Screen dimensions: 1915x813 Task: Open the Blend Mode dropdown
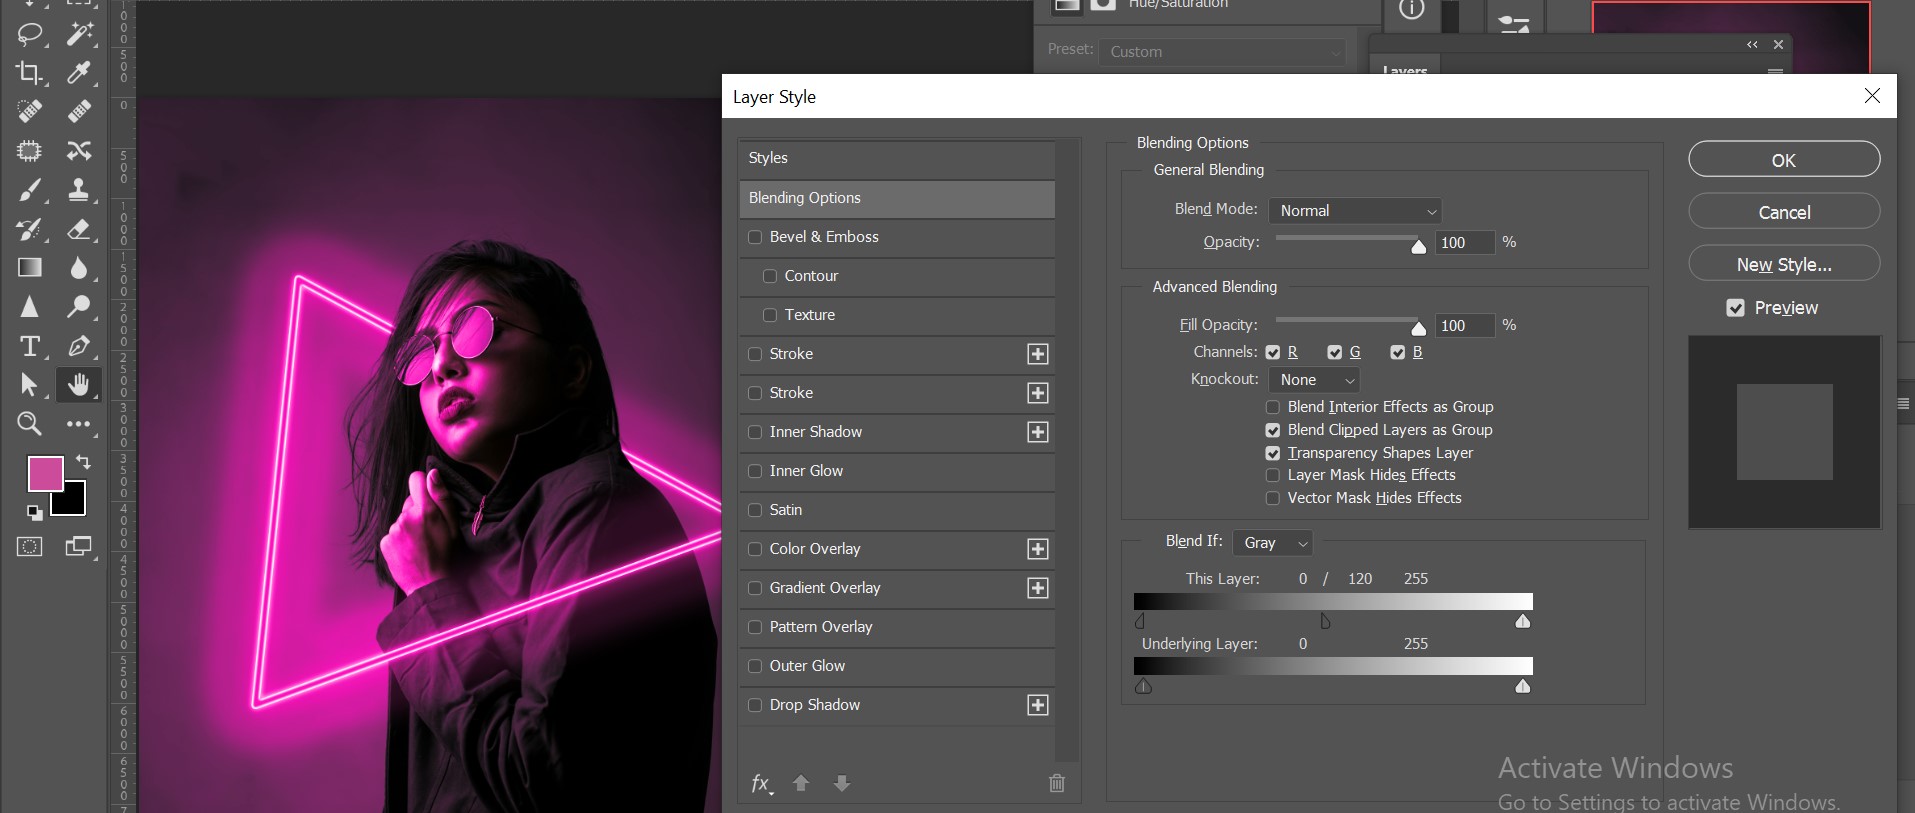[1354, 211]
